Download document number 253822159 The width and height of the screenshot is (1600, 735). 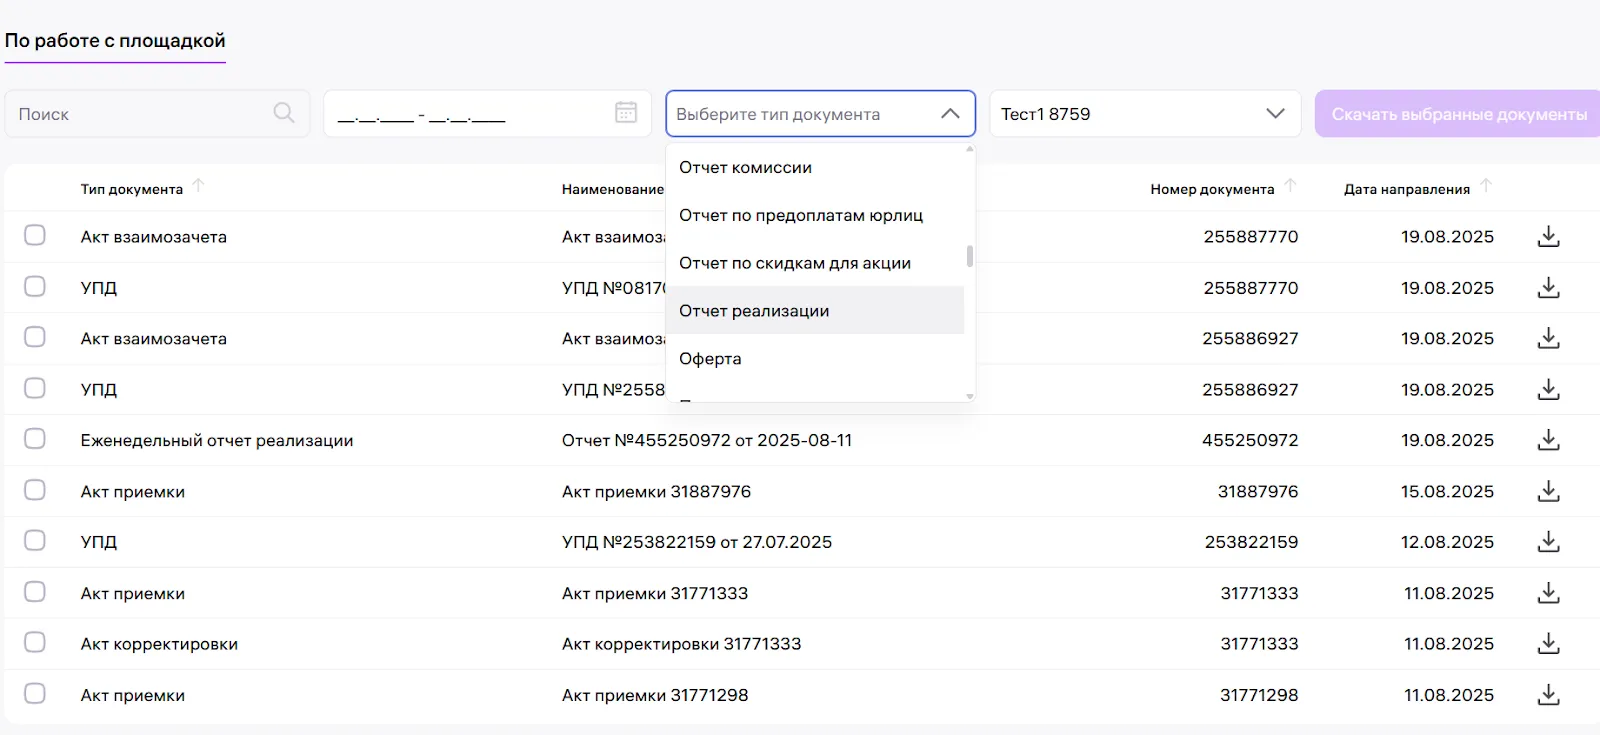pos(1548,542)
